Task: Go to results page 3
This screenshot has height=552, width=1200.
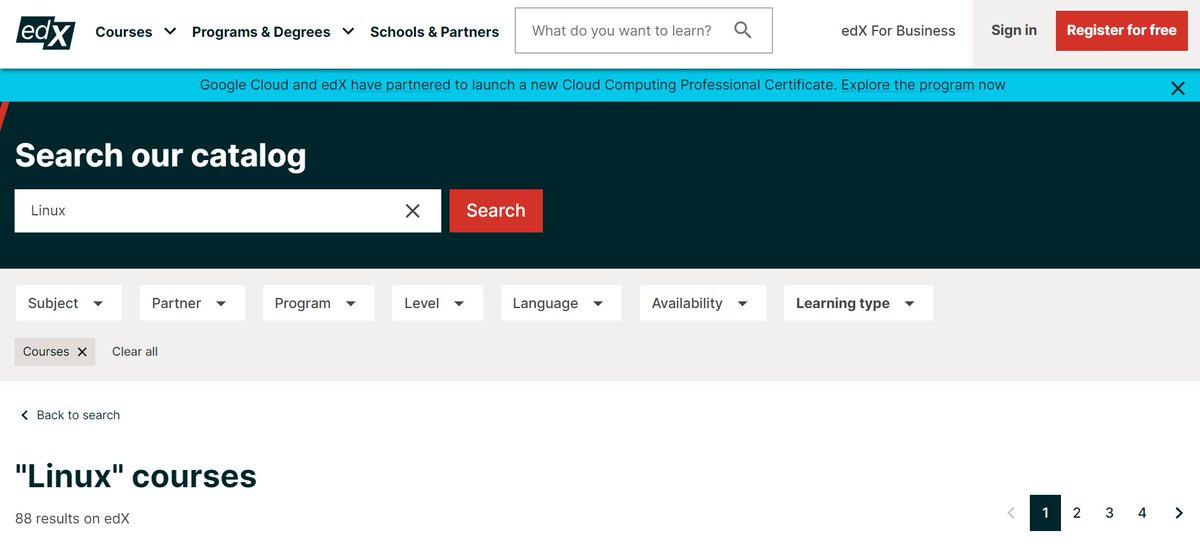Action: click(x=1109, y=513)
